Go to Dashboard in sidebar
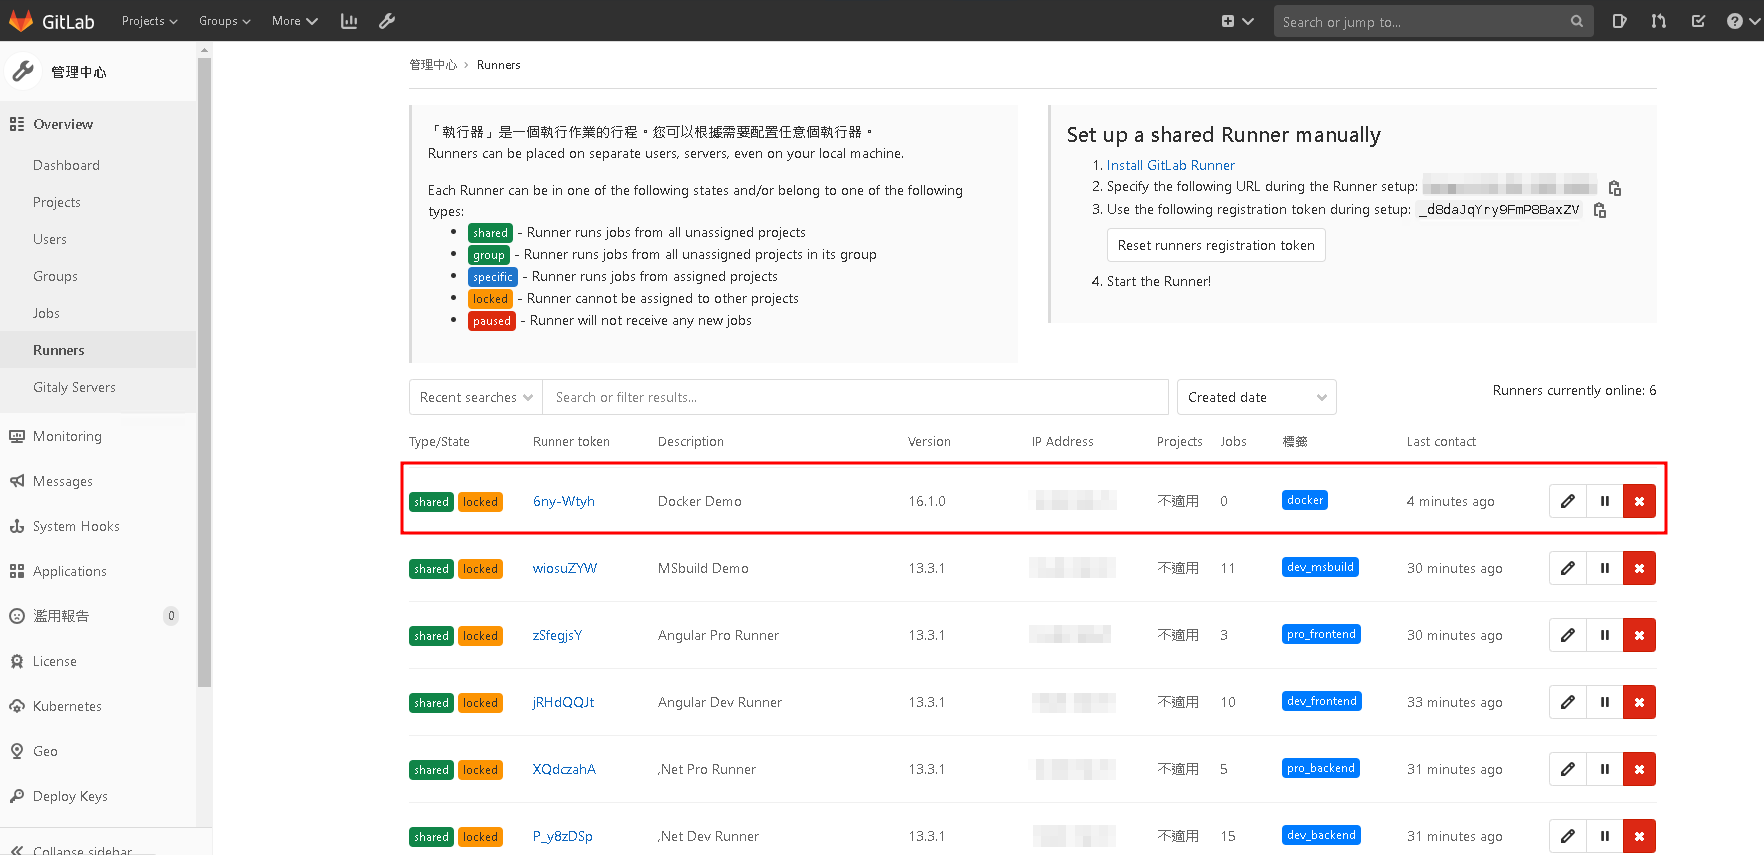 (66, 165)
